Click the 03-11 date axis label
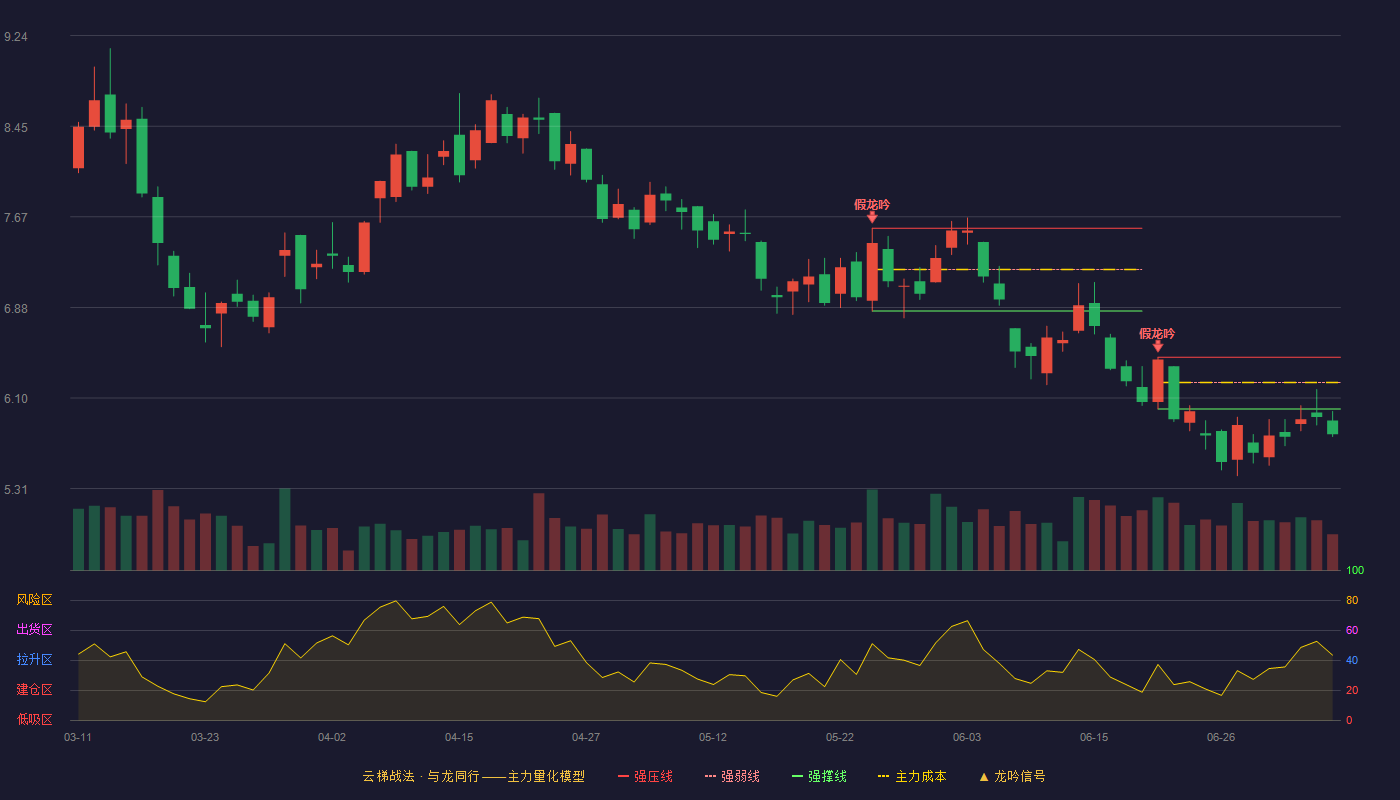The image size is (1400, 800). (x=78, y=737)
